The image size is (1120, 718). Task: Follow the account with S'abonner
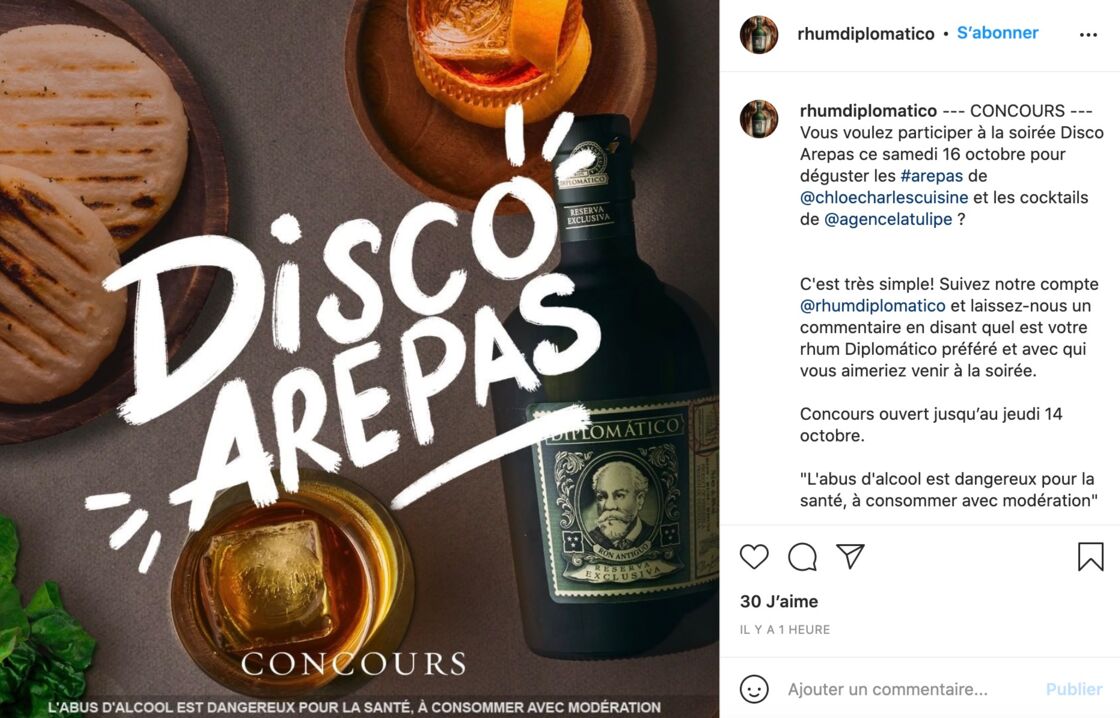[997, 33]
